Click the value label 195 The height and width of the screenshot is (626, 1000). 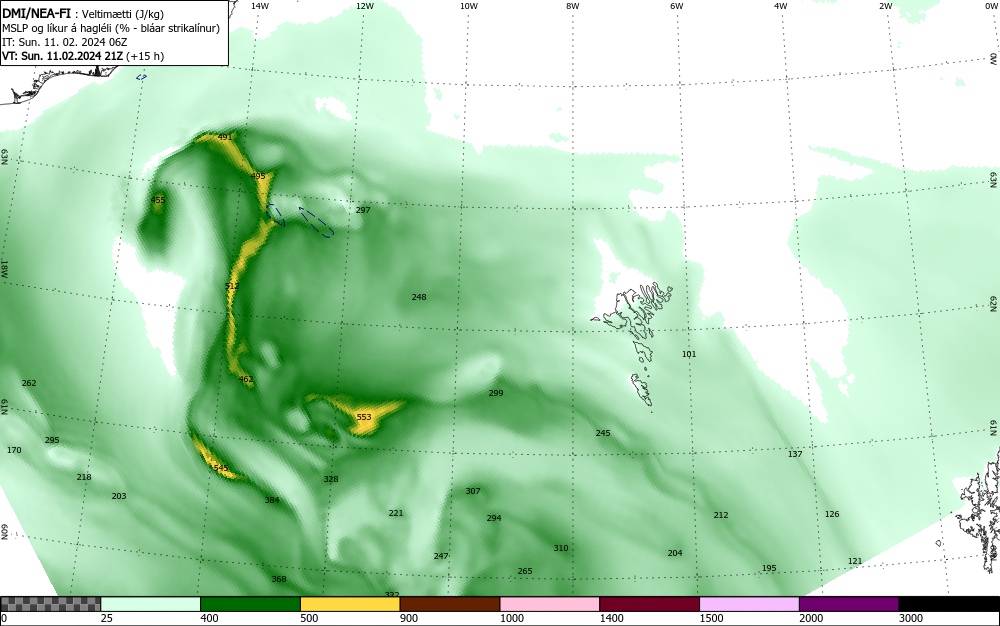pos(769,569)
